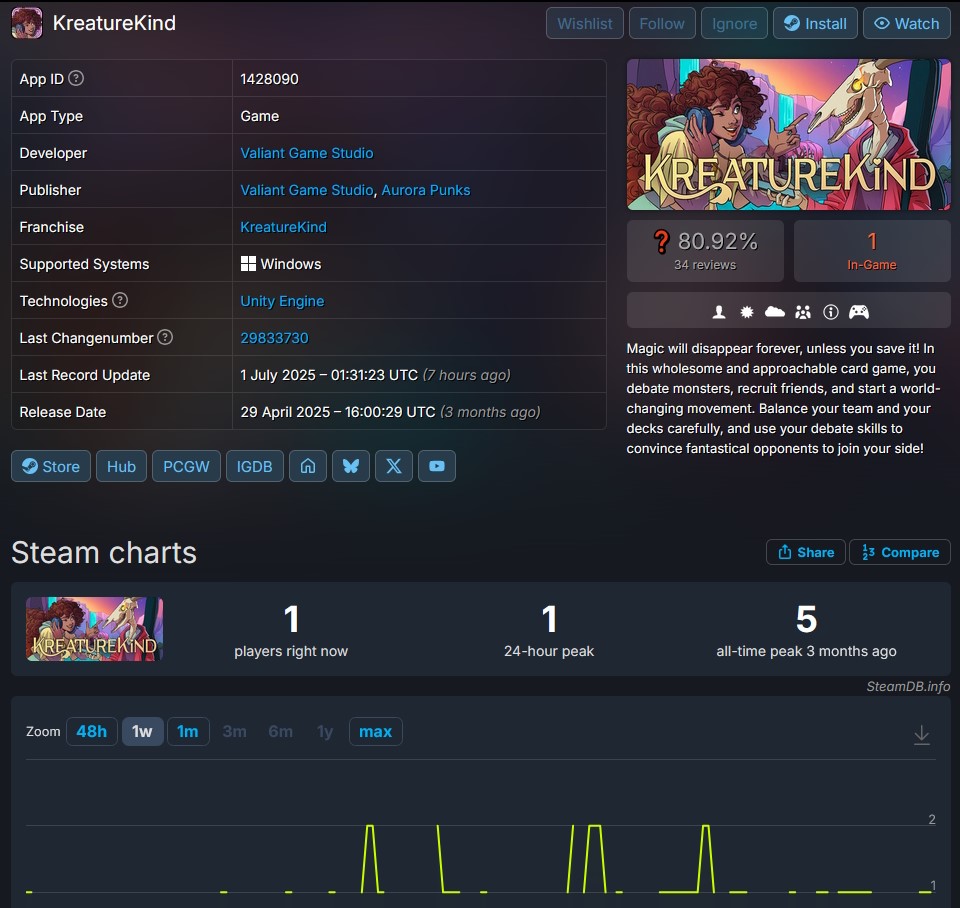Set chart zoom to 1y
The height and width of the screenshot is (908, 960).
pyautogui.click(x=325, y=731)
